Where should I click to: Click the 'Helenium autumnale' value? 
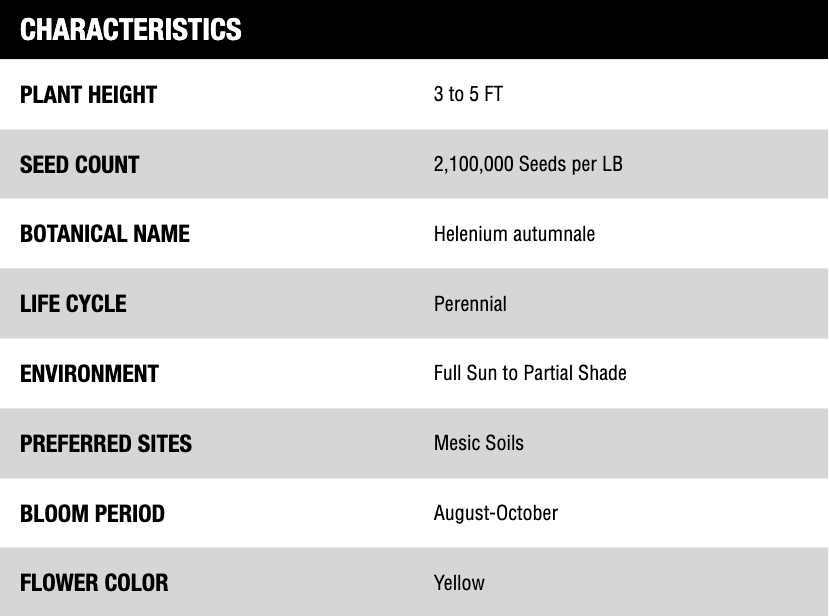(x=514, y=234)
